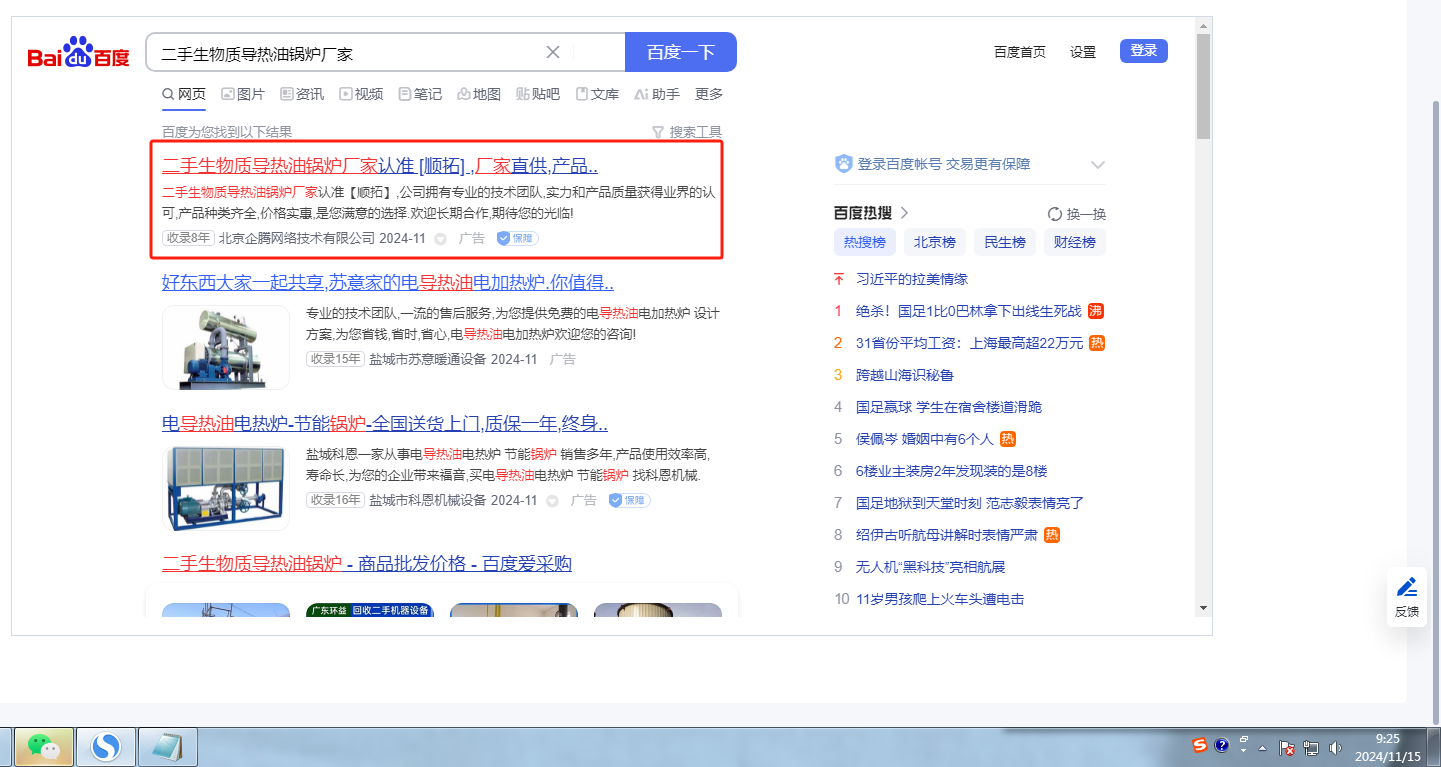Expand 百度热搜 with the arrow
The height and width of the screenshot is (767, 1441).
coord(904,213)
